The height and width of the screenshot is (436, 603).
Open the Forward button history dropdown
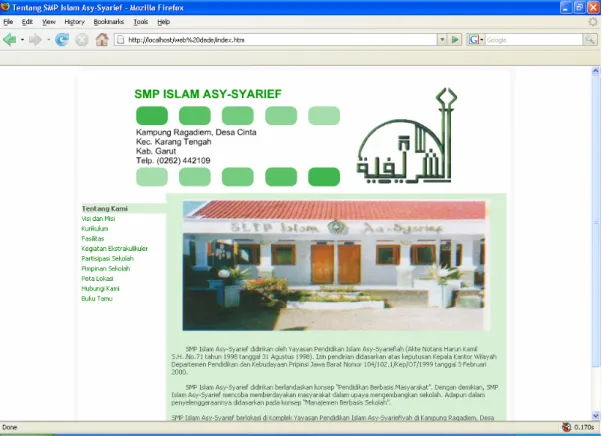[48, 40]
